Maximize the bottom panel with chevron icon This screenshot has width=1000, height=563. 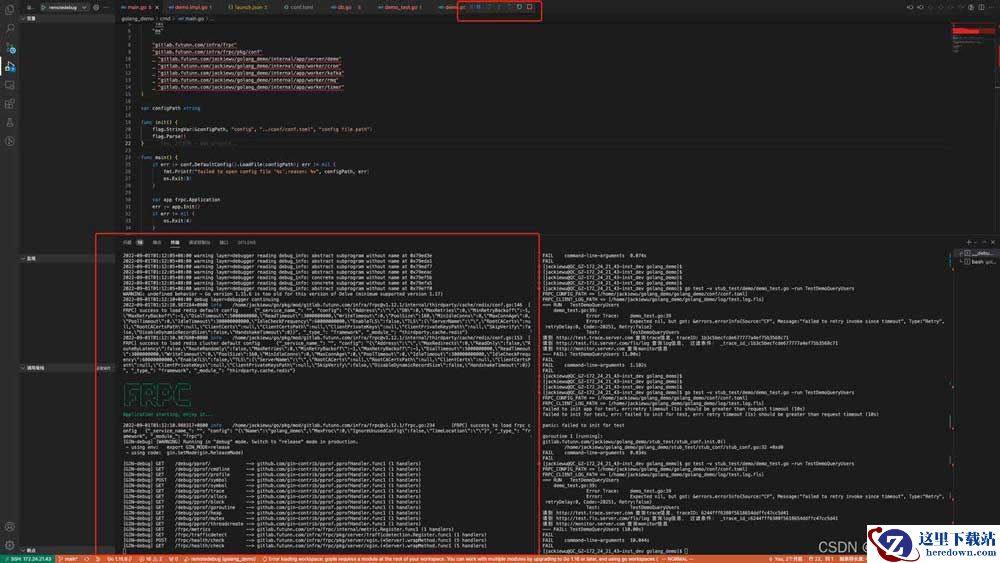coord(984,242)
